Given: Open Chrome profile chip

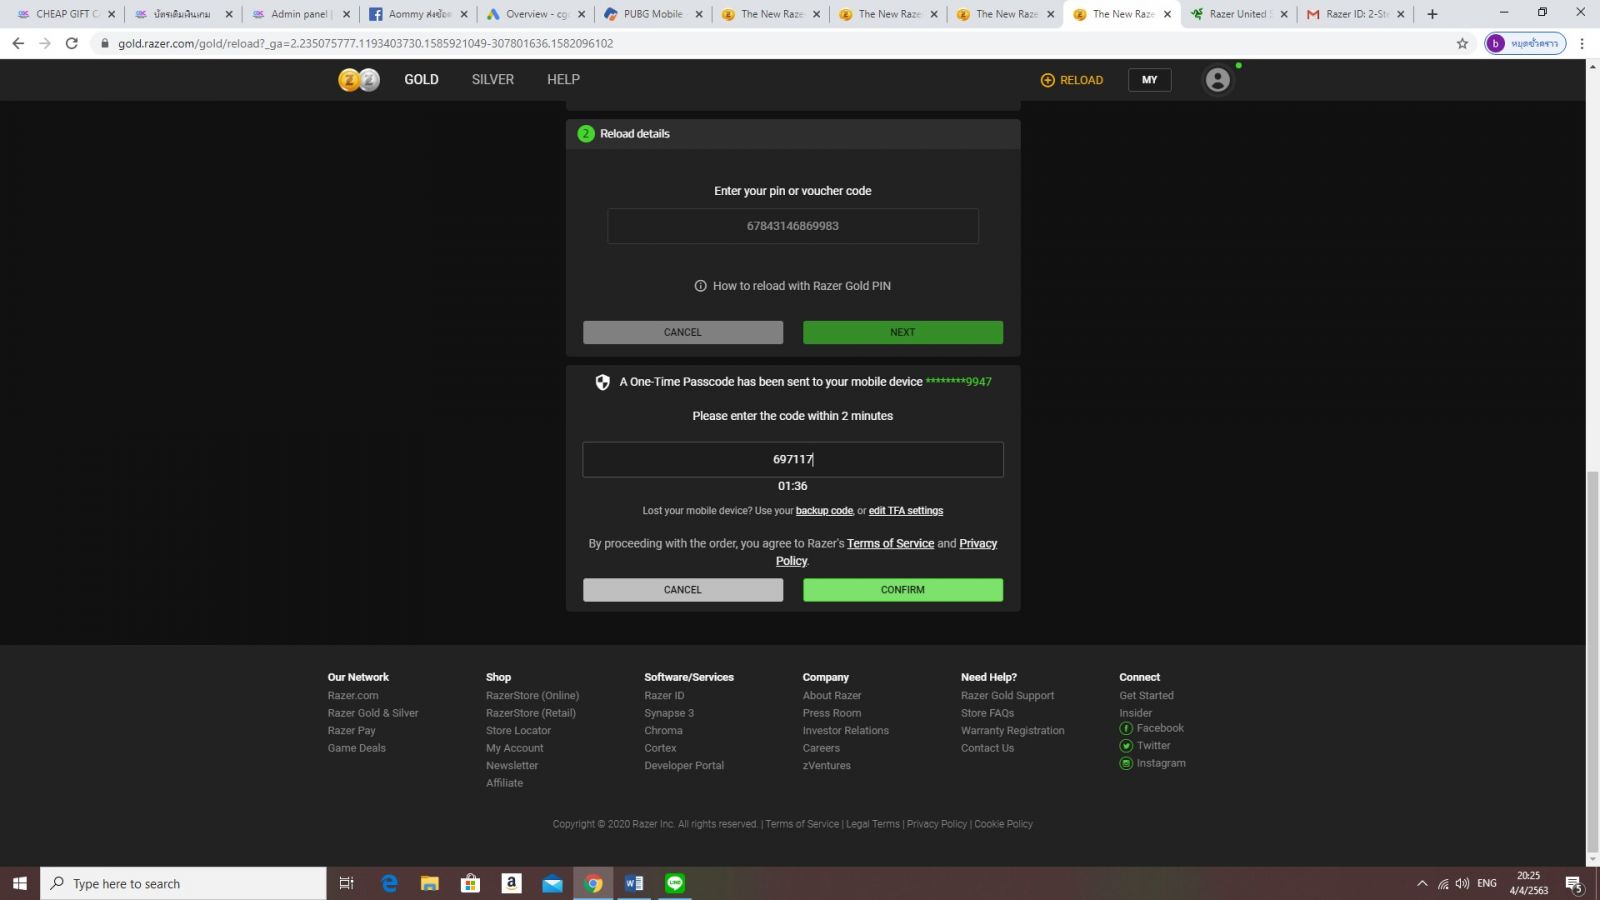Looking at the screenshot, I should click(x=1525, y=43).
